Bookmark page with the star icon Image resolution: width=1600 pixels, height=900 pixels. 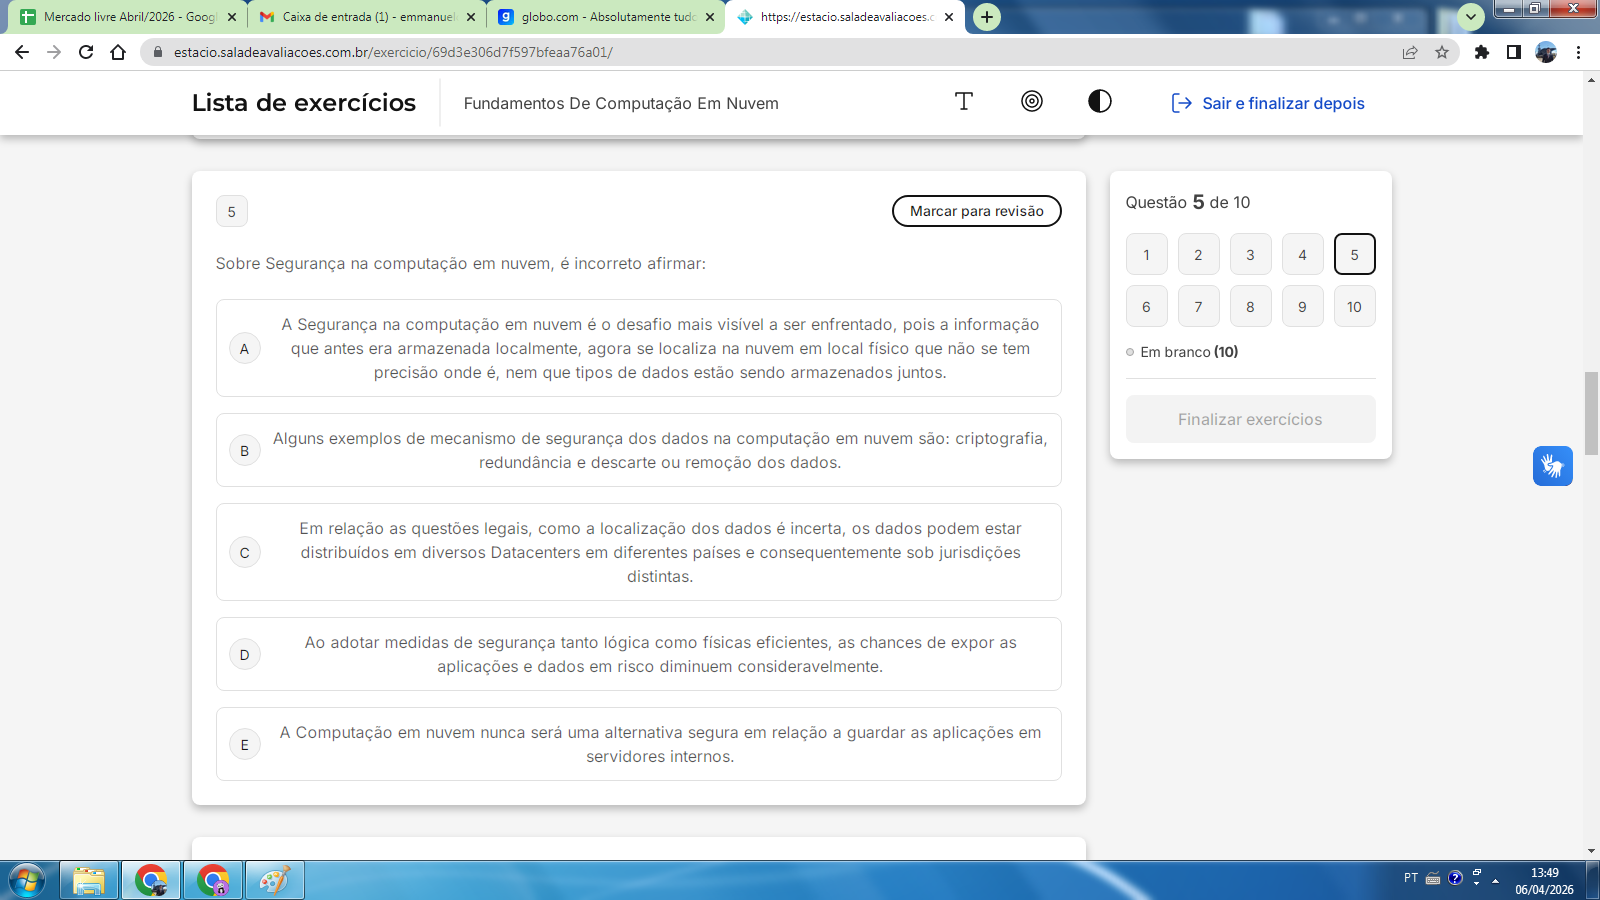click(x=1441, y=52)
